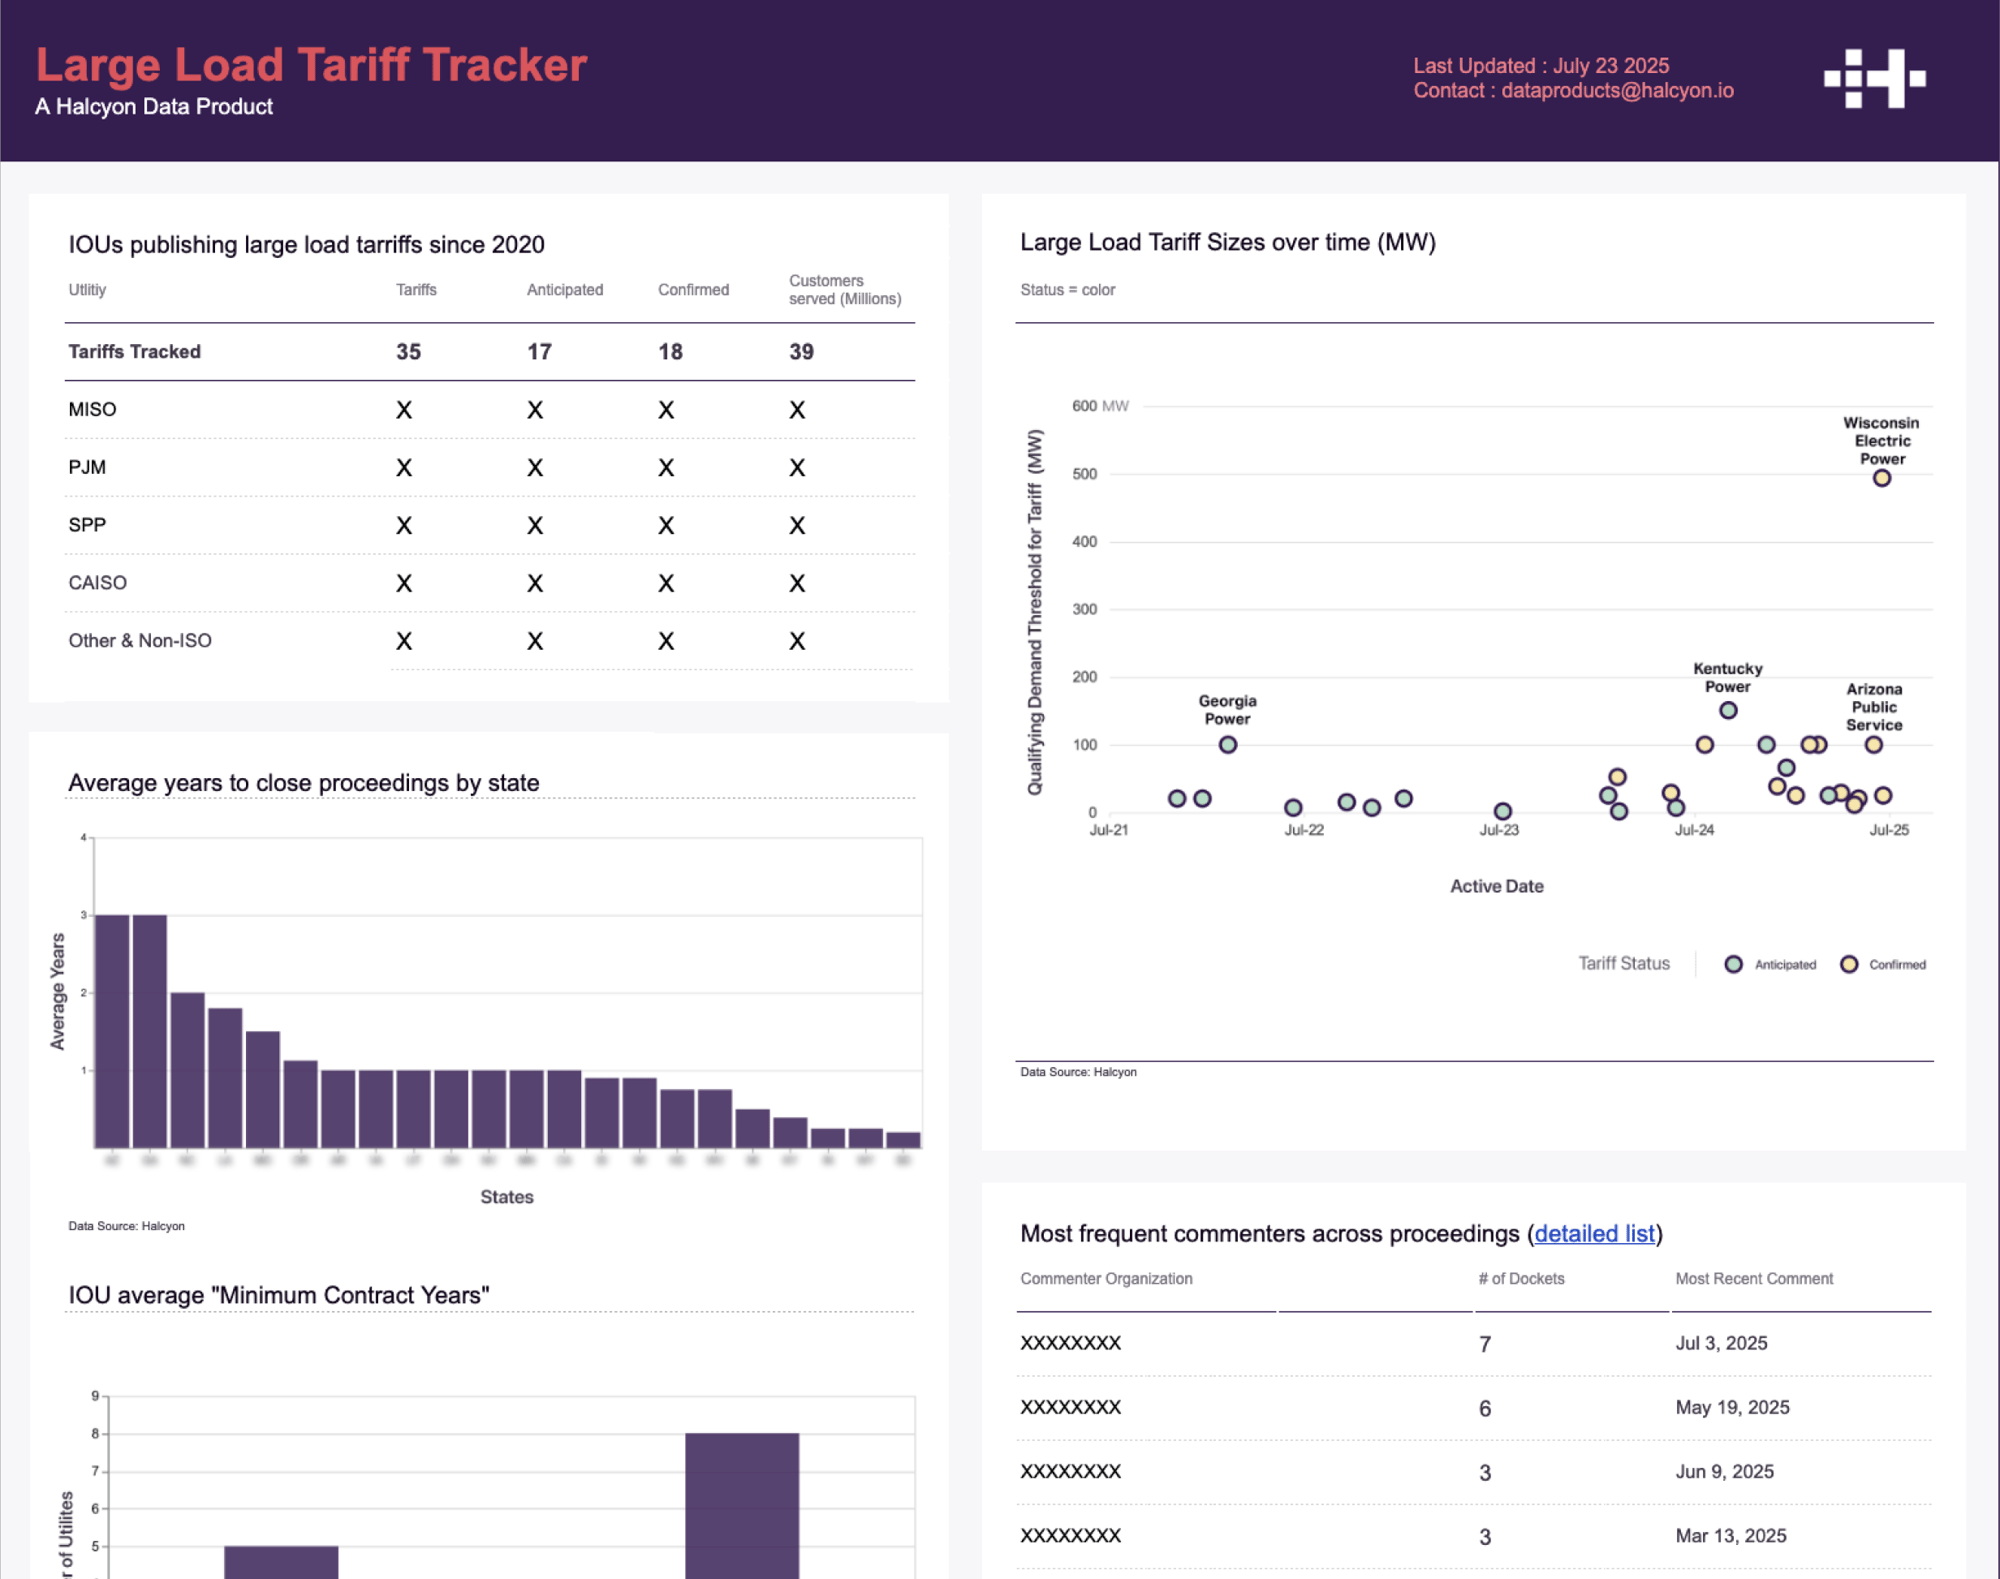Select the Arizona Public Service data point
Screen dimensions: 2000x1579
pos(1873,744)
